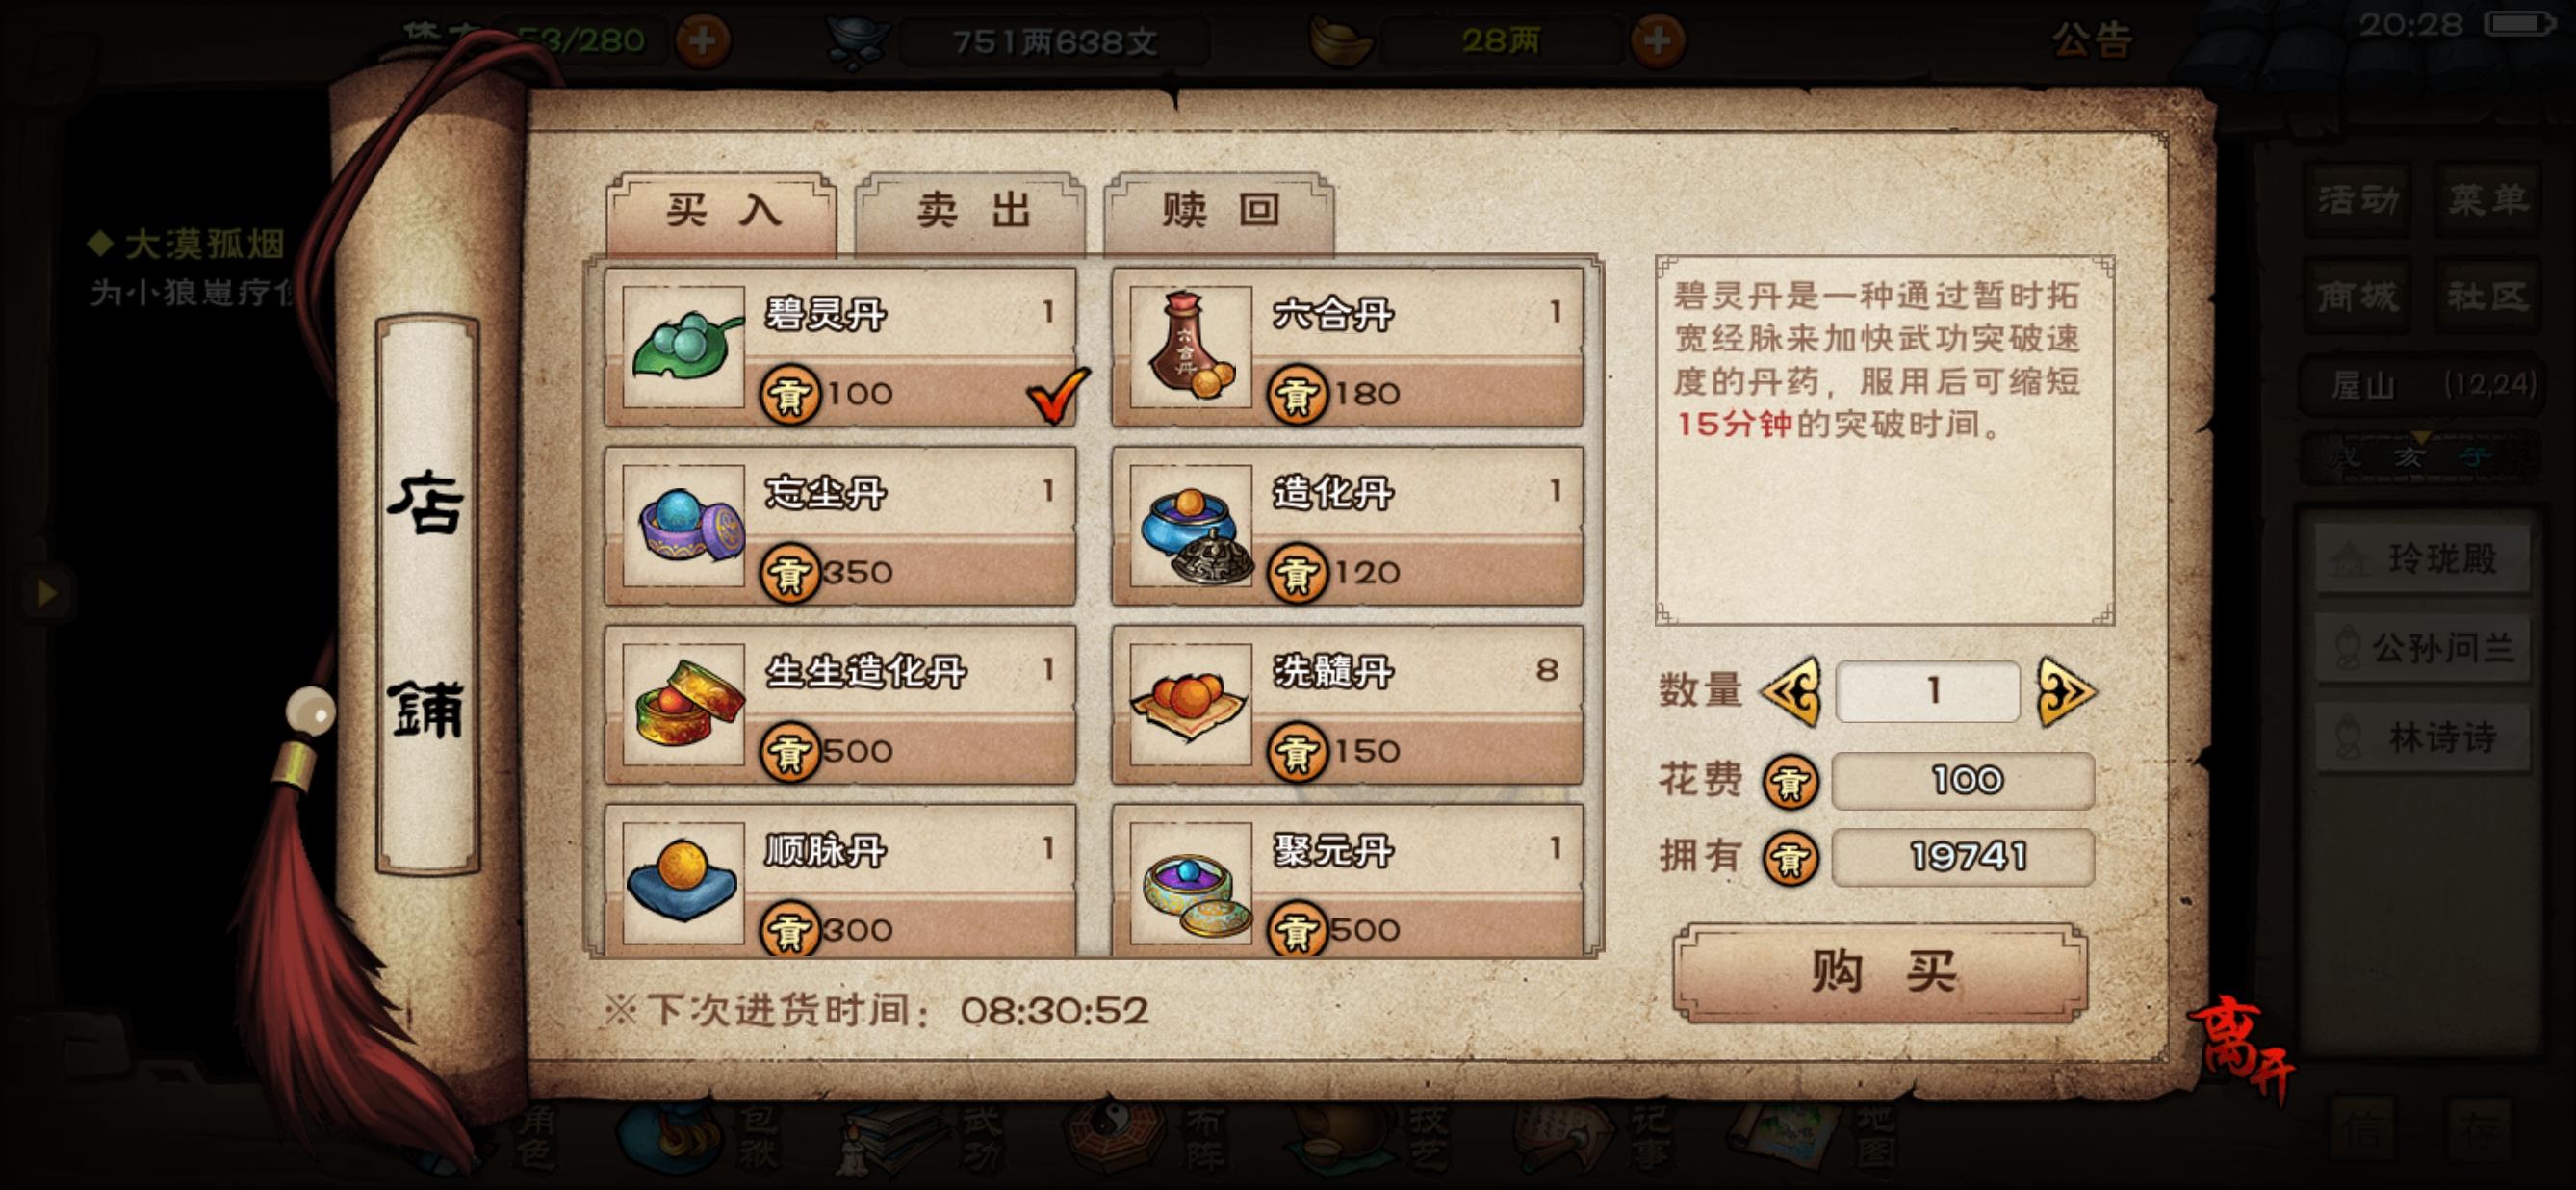Select the 造化丹 blue bowl icon

pyautogui.click(x=1190, y=525)
